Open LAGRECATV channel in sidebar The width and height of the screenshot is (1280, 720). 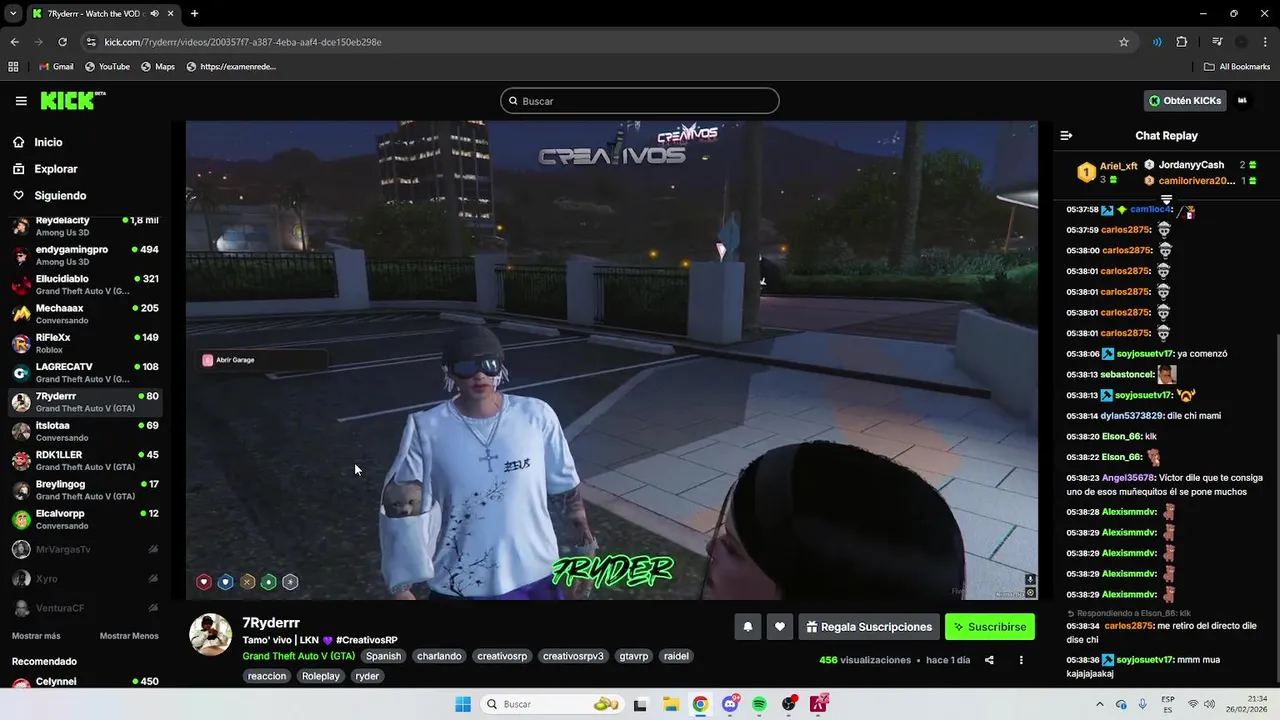86,373
